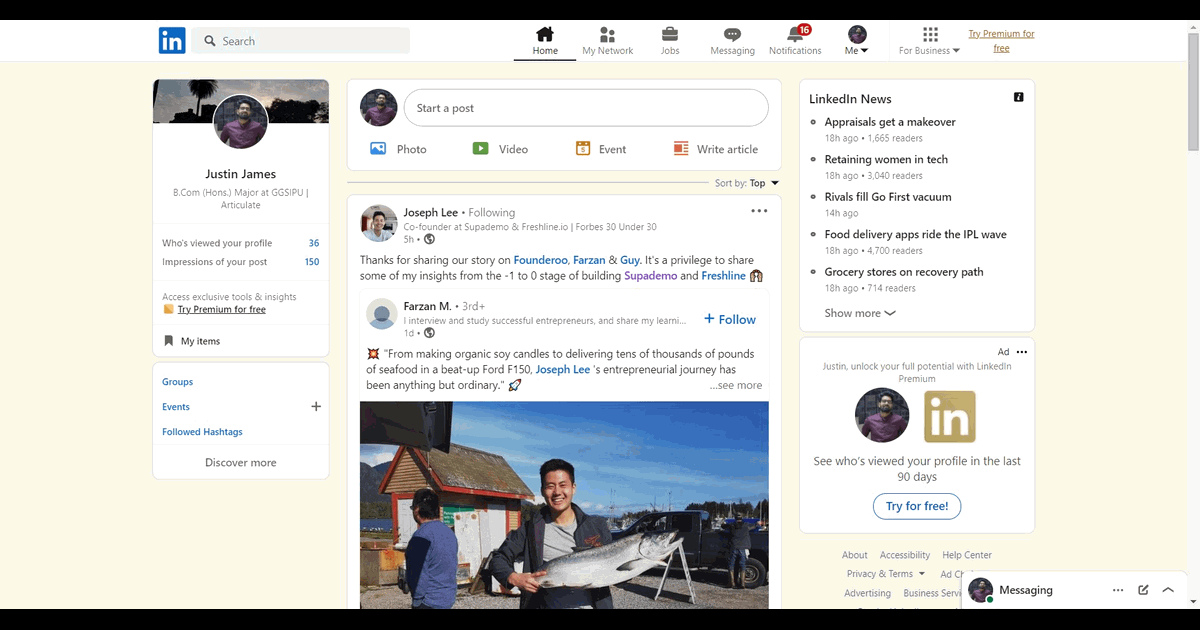
Task: Click post visibility globe by Joseph Lee's 5h
Action: (430, 239)
